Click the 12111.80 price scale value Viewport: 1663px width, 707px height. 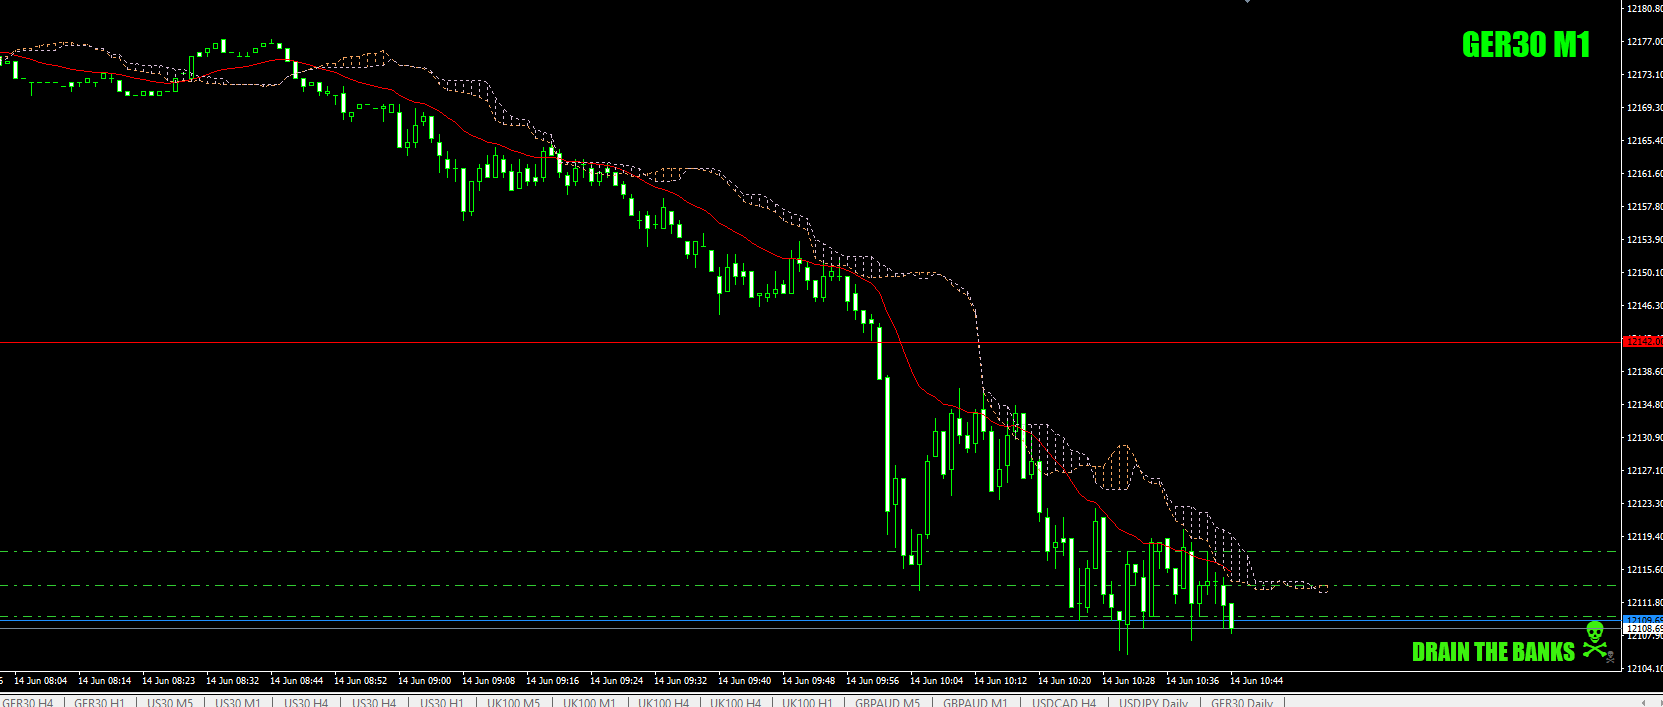pos(1645,602)
